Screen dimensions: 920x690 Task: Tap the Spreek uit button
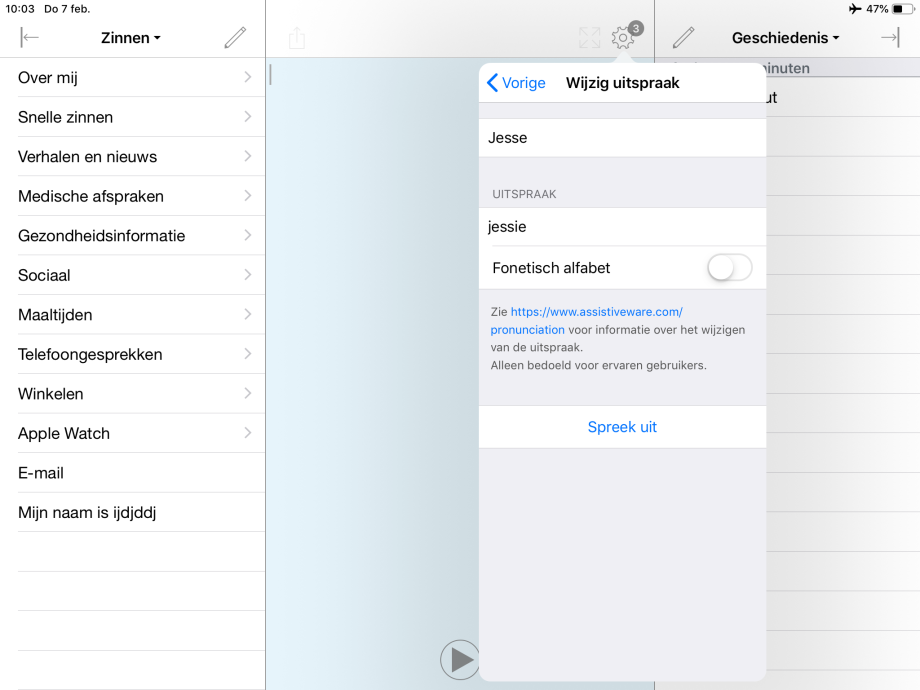coord(622,427)
